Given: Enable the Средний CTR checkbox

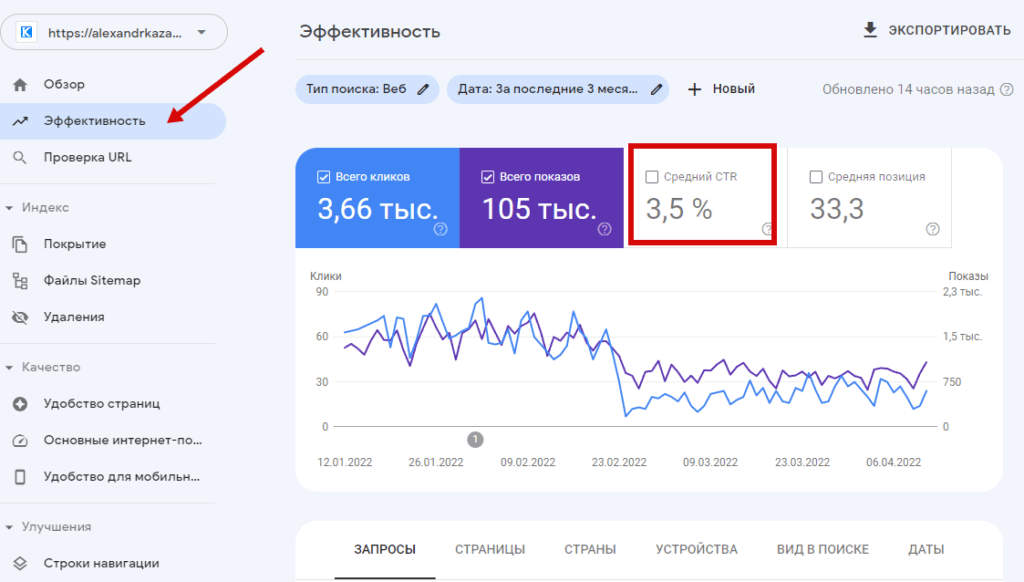Looking at the screenshot, I should point(652,177).
